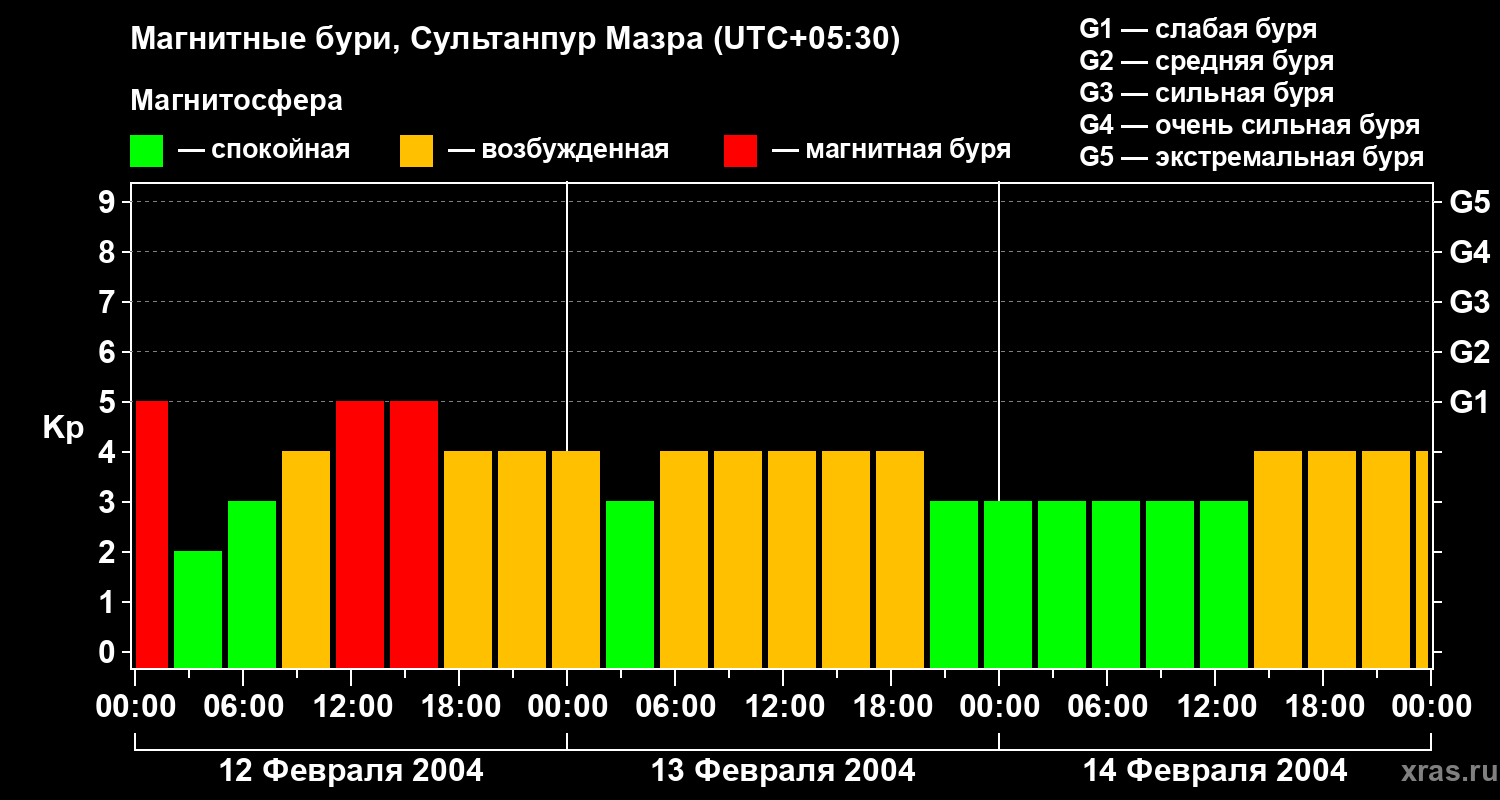Select the line "G4 — очень сильная буря"
The height and width of the screenshot is (800, 1500).
tap(1250, 125)
